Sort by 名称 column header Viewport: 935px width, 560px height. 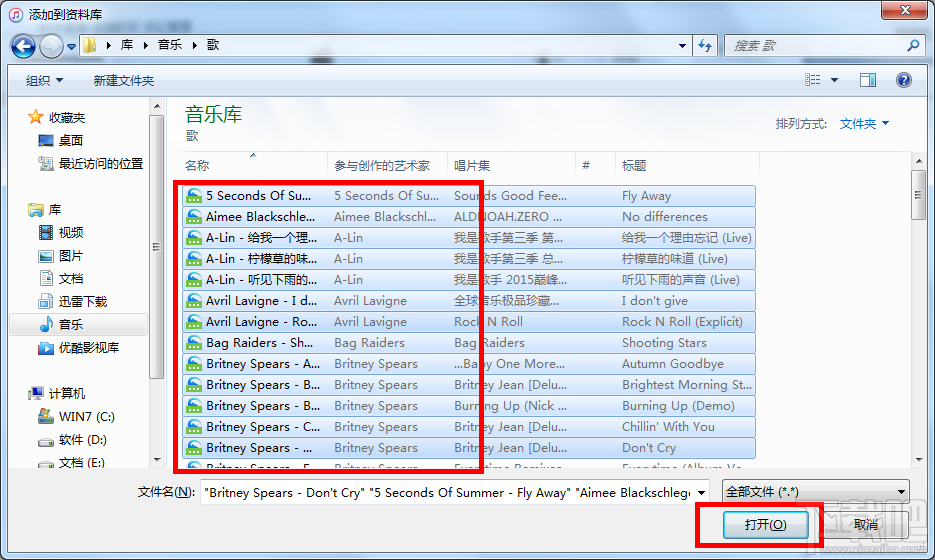pyautogui.click(x=255, y=165)
